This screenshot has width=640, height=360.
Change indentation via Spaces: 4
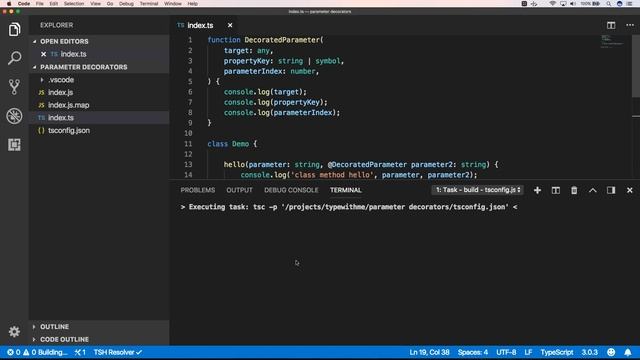[473, 352]
